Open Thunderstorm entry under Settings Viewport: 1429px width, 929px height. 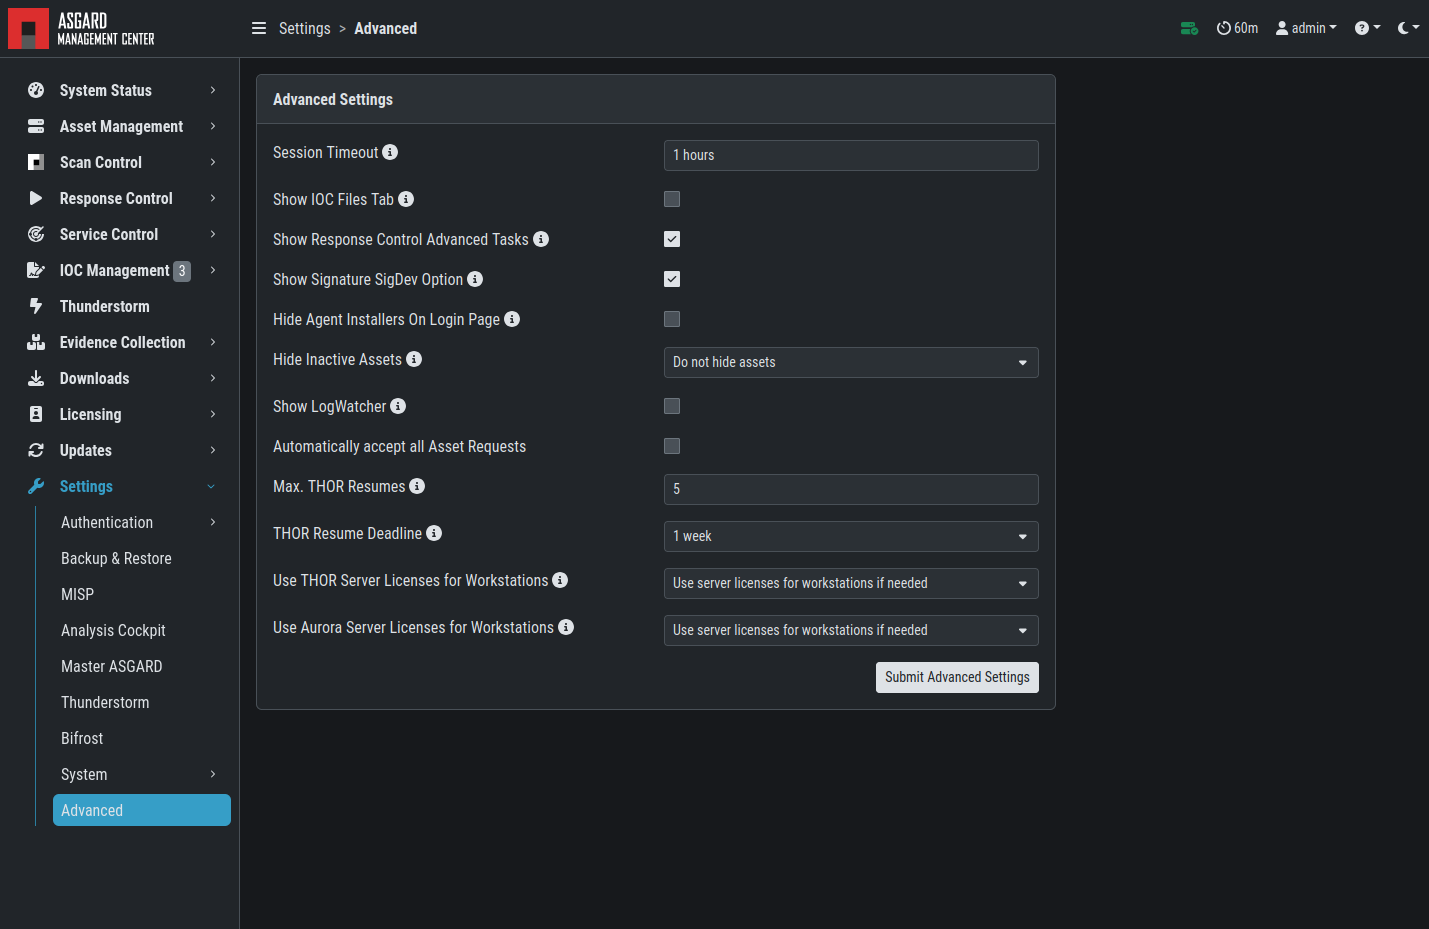[x=105, y=702]
